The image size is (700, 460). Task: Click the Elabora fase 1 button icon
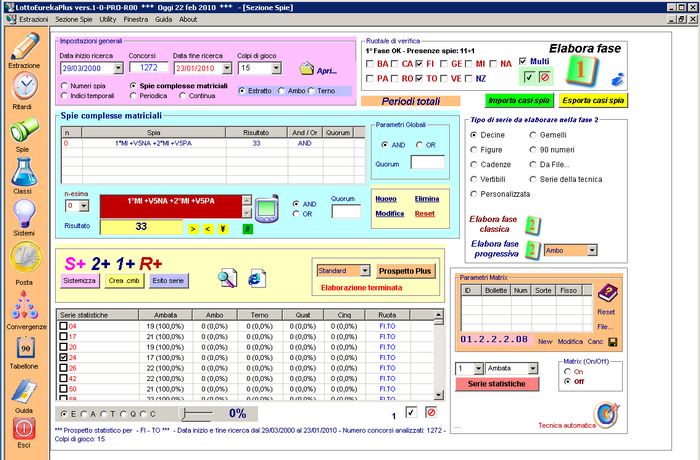pyautogui.click(x=581, y=71)
